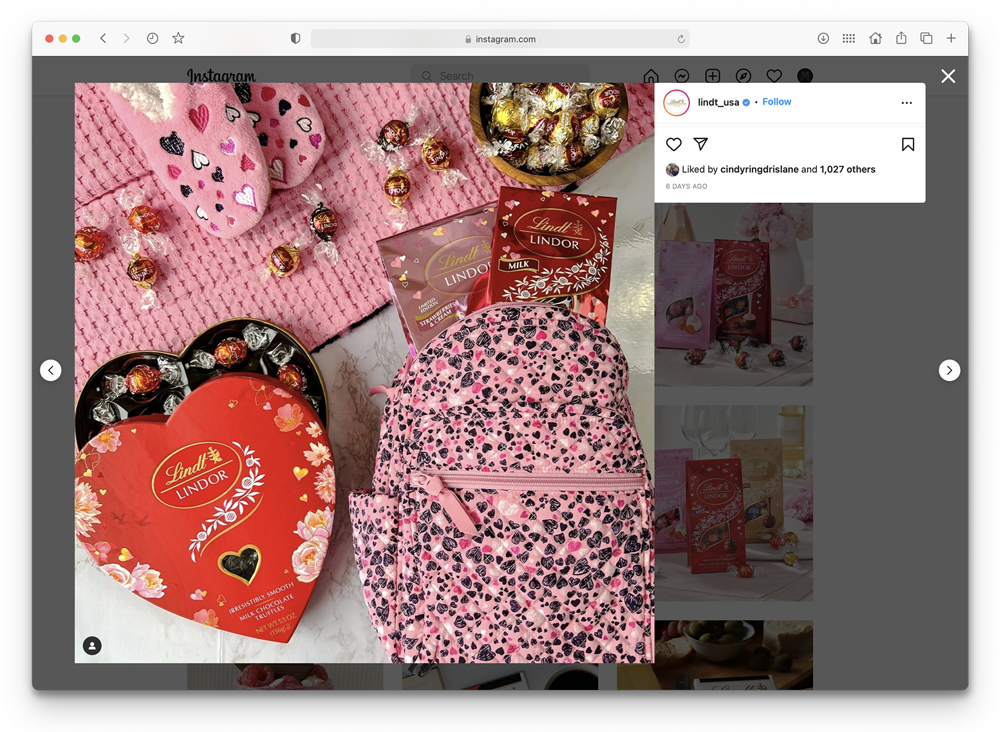The image size is (1000, 732).
Task: Close the post overlay with X
Action: click(x=948, y=76)
